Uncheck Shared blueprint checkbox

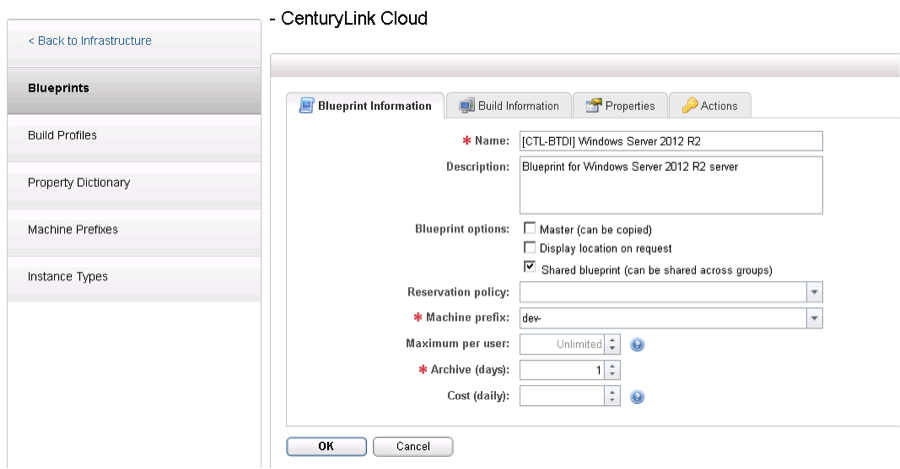coord(529,267)
